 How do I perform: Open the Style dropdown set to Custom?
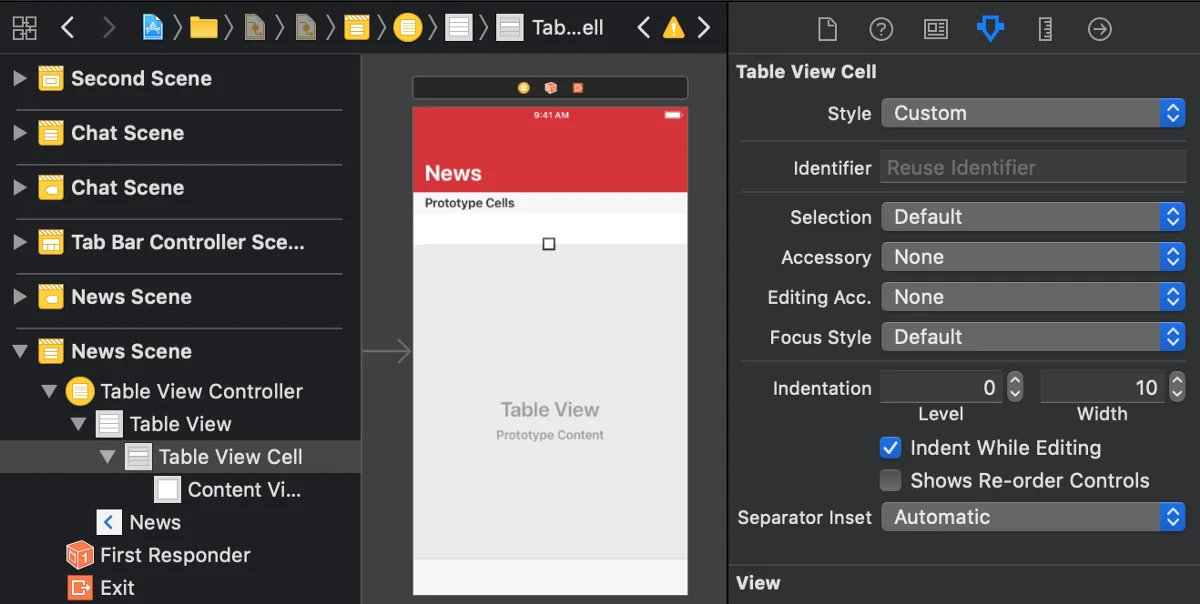tap(1033, 113)
